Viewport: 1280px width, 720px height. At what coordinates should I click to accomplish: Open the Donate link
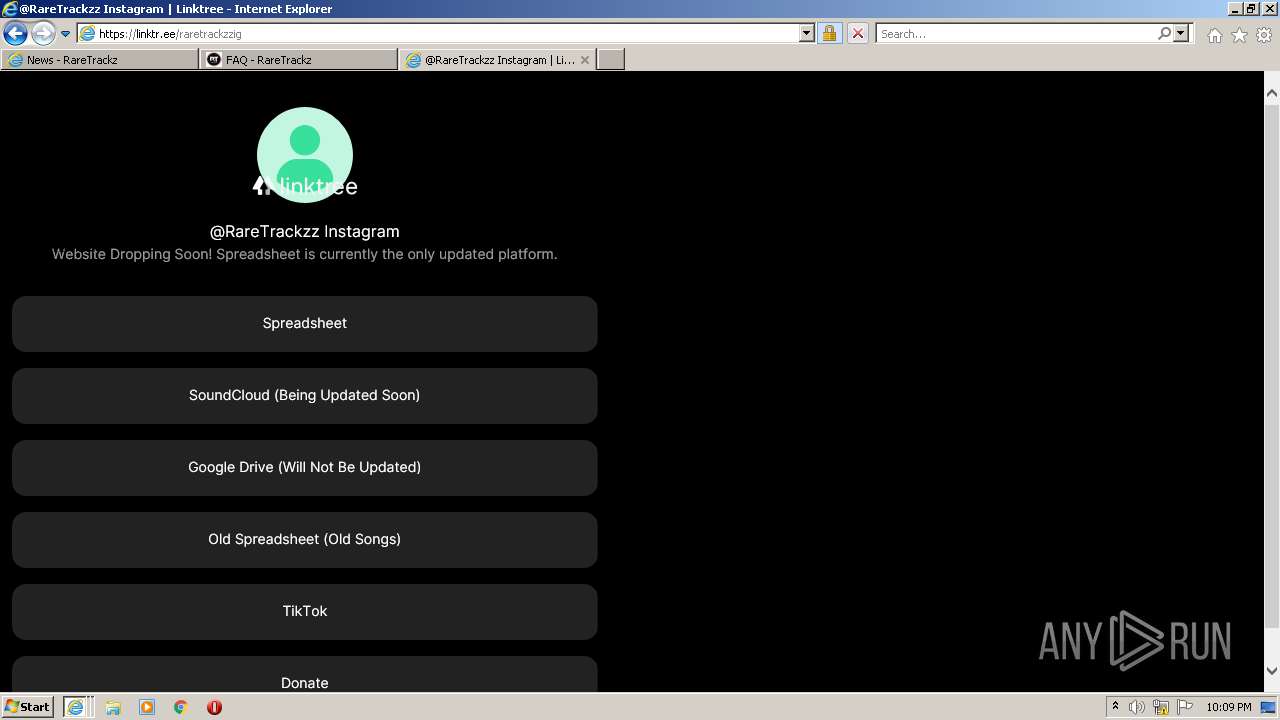point(305,675)
